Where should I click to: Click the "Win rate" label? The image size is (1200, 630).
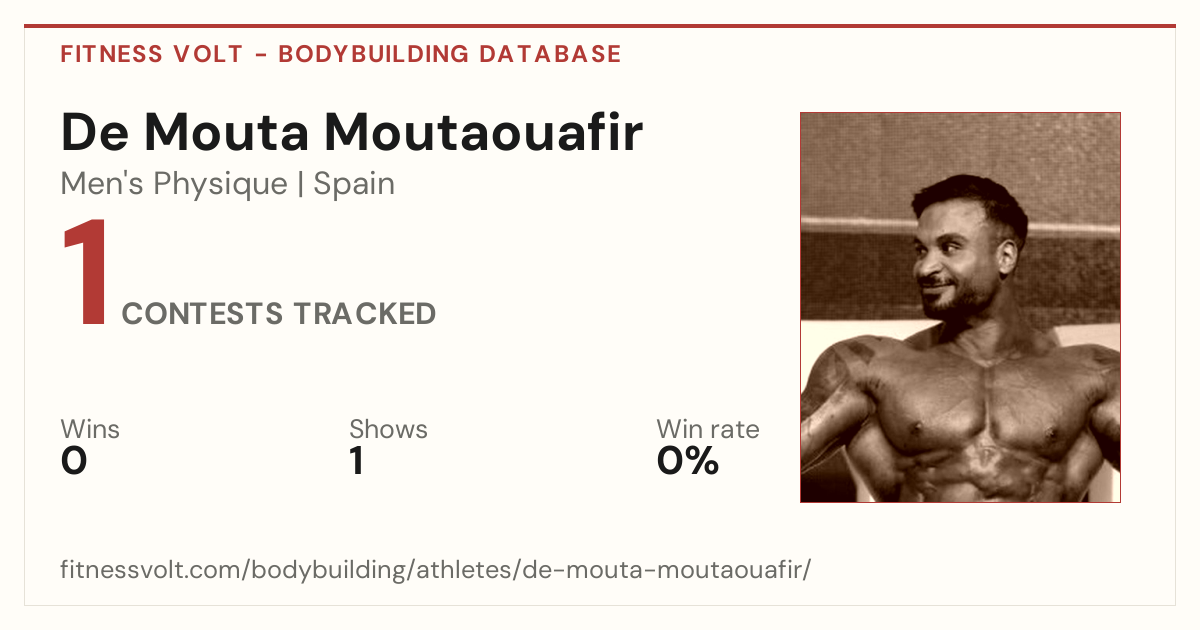coord(708,429)
